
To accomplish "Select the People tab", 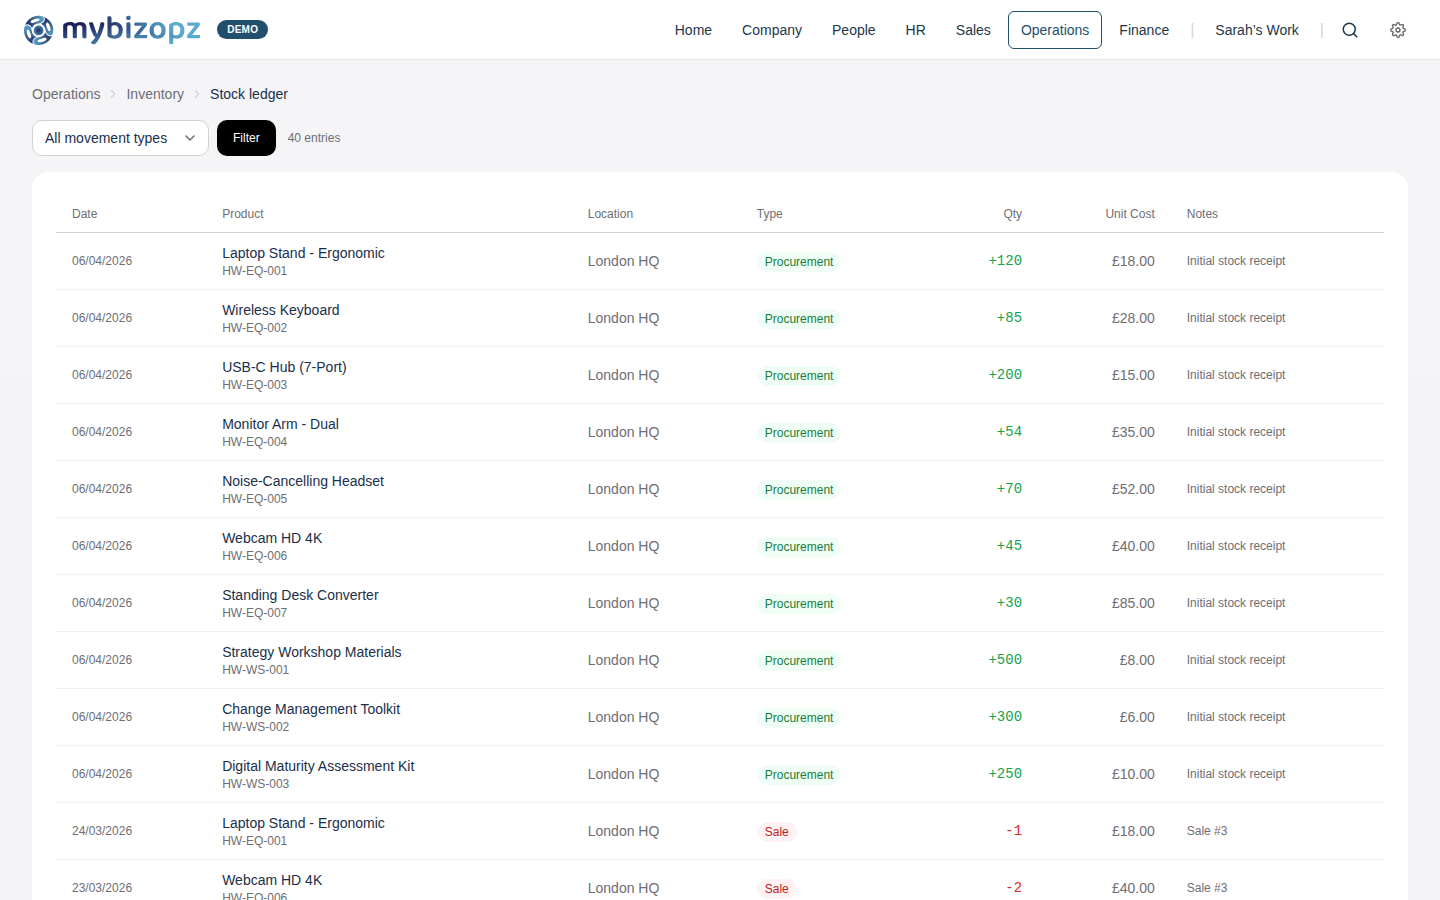I will (x=853, y=30).
